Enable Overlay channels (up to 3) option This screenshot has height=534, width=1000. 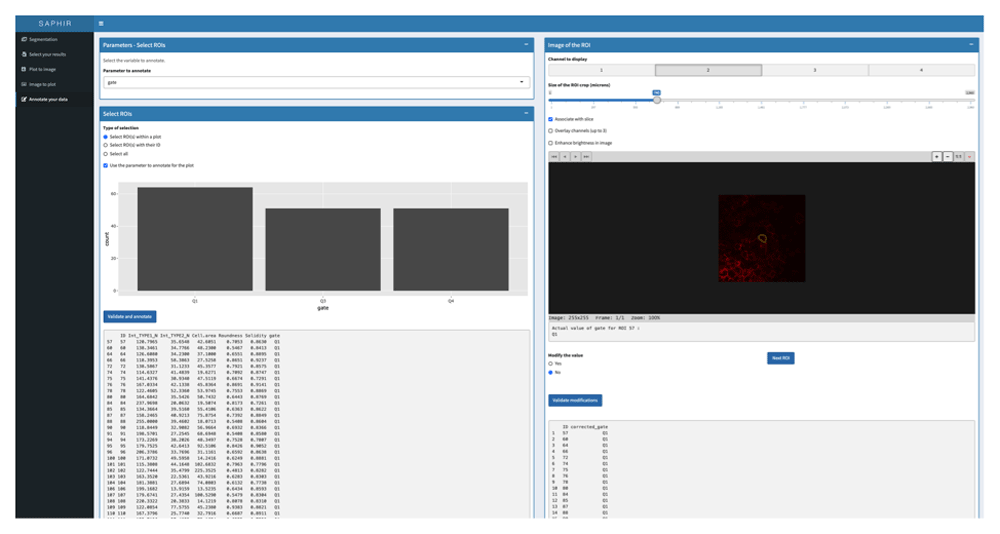[551, 130]
